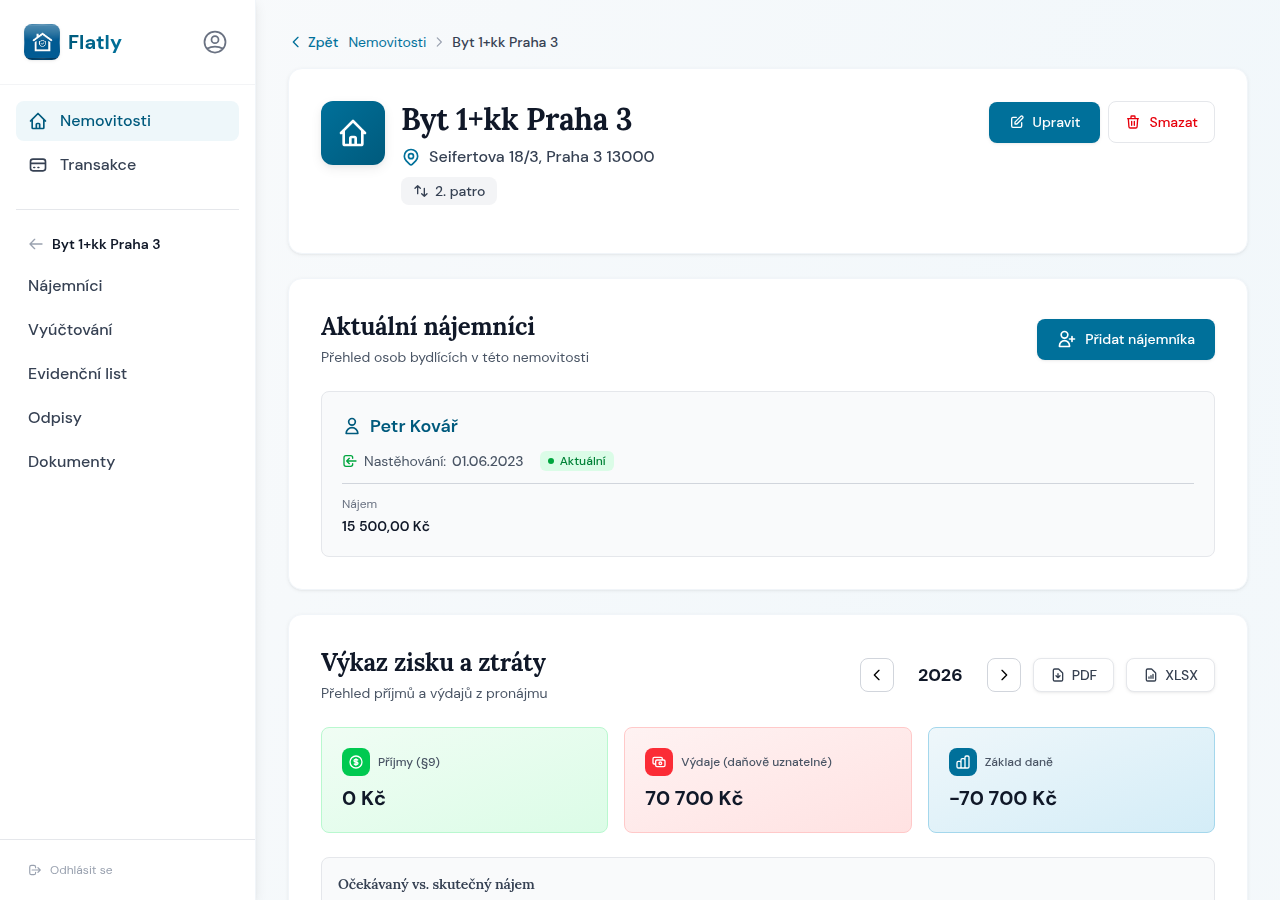Viewport: 1280px width, 900px height.
Task: Export the report as PDF
Action: 1073,675
